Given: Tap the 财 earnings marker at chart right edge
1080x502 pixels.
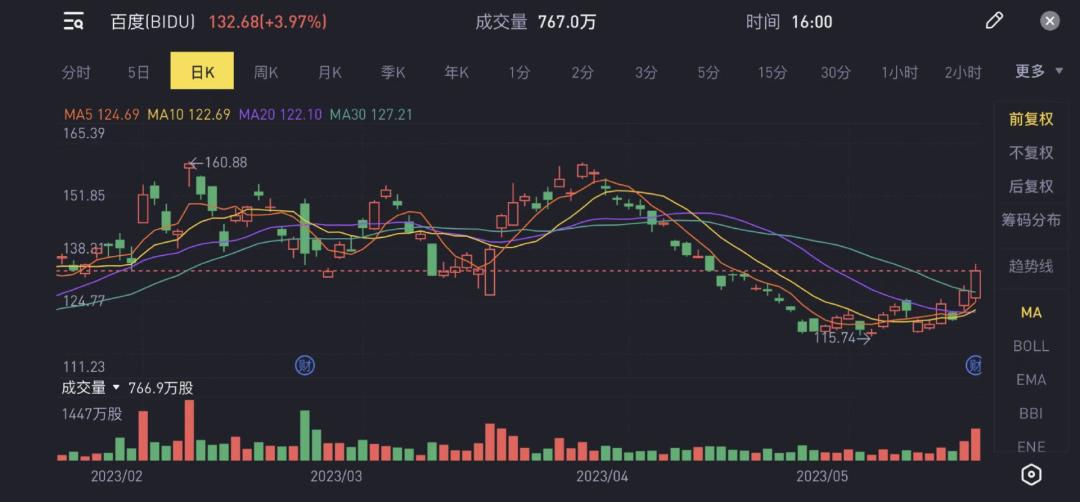Looking at the screenshot, I should click(973, 365).
